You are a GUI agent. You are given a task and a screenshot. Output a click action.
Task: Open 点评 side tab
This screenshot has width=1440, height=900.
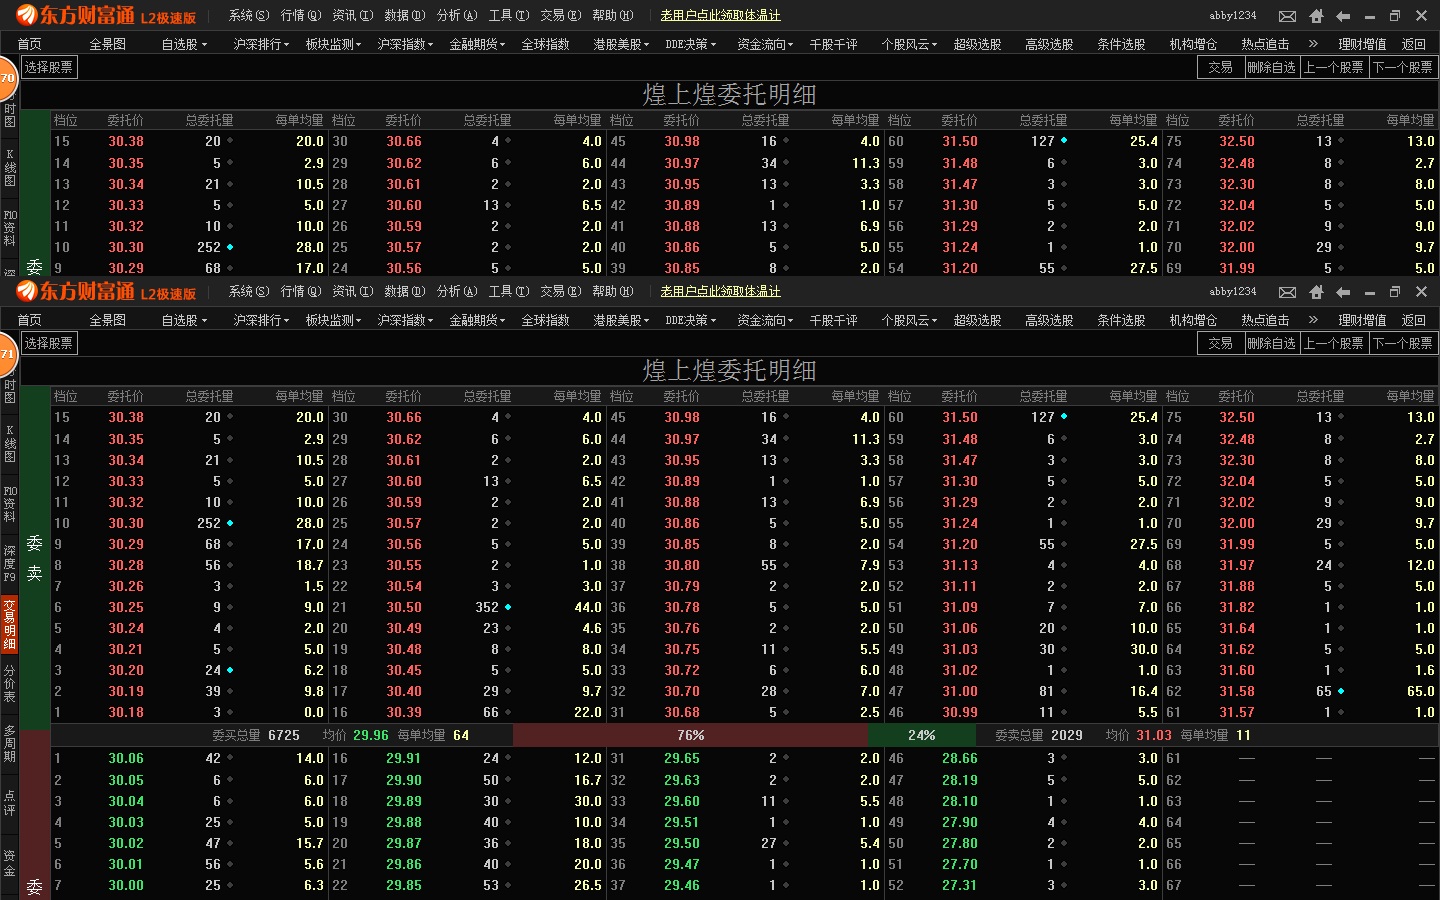click(x=10, y=802)
